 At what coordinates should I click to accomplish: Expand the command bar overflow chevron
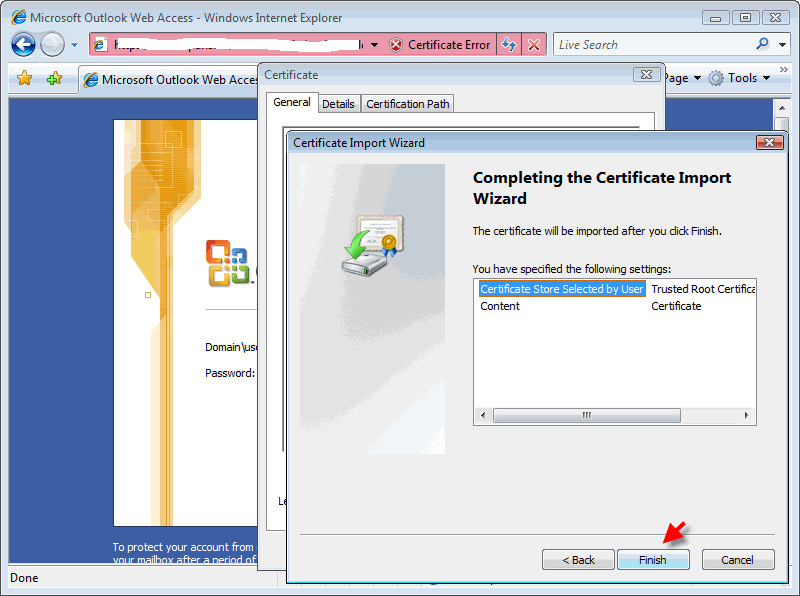pos(784,69)
